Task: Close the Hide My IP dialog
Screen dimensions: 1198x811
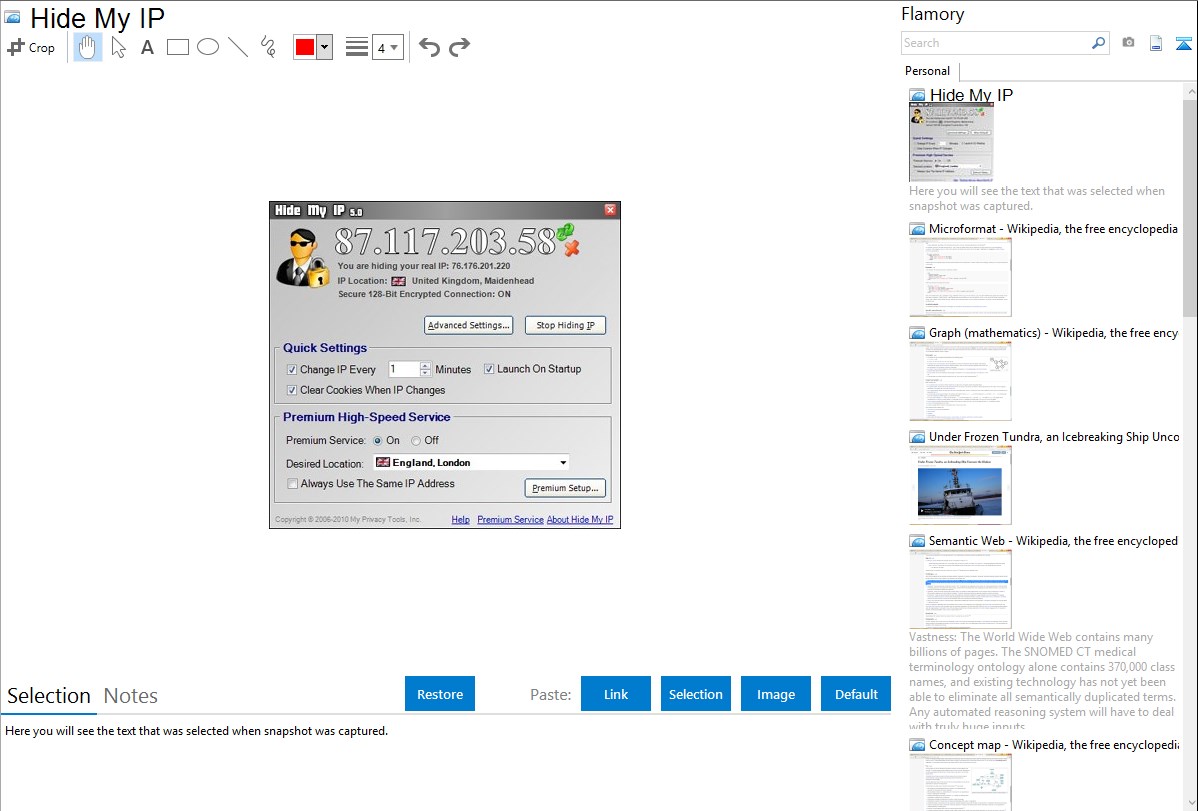Action: [610, 209]
